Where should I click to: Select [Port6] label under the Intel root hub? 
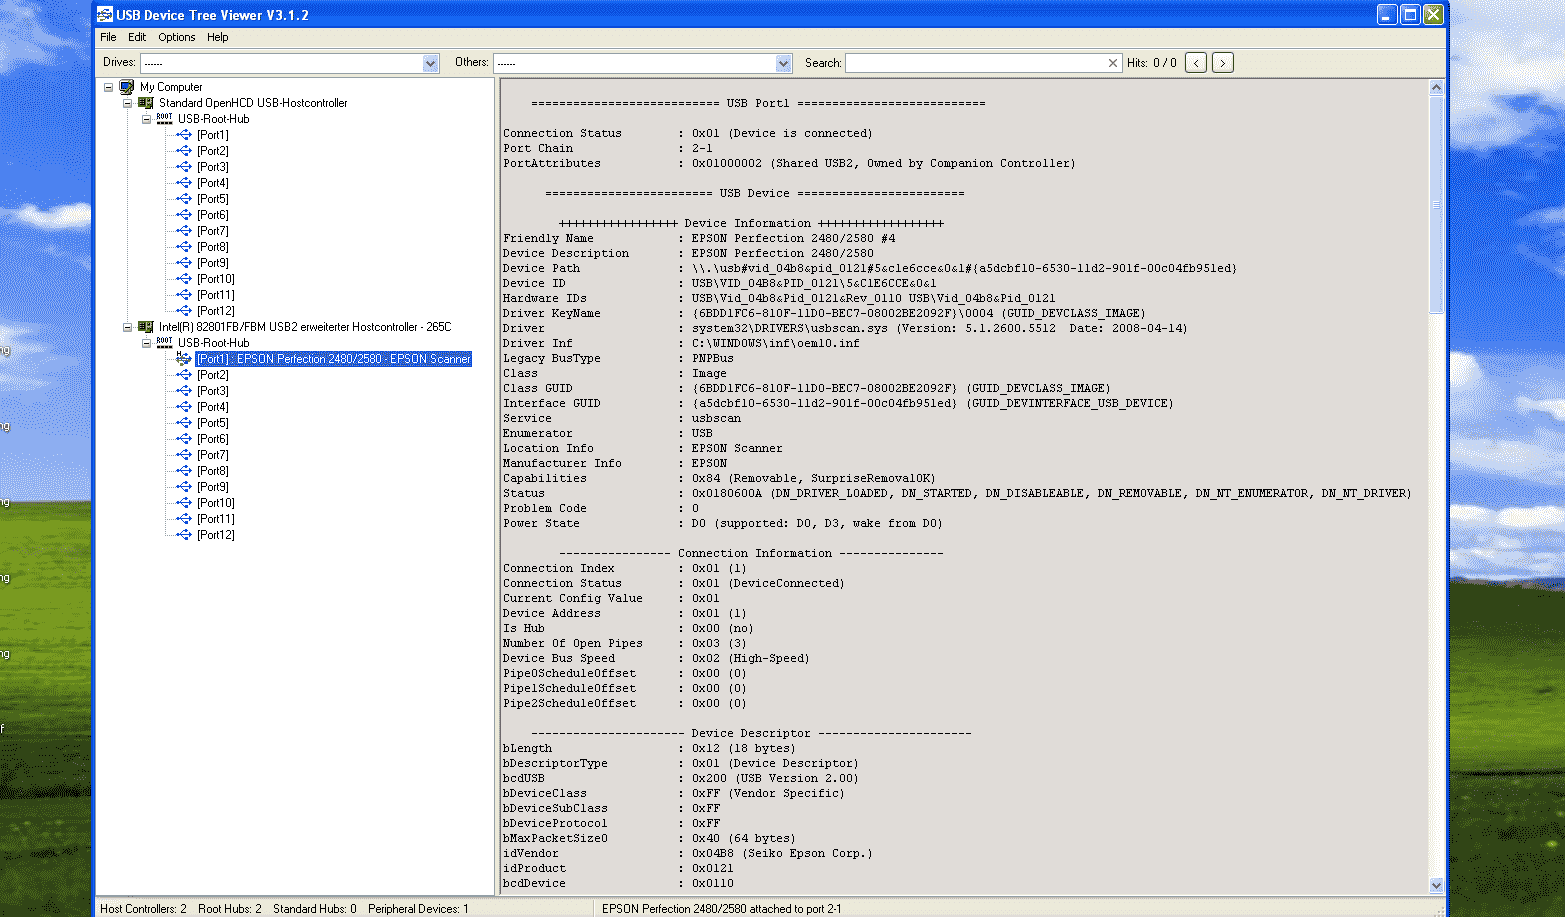pyautogui.click(x=213, y=439)
